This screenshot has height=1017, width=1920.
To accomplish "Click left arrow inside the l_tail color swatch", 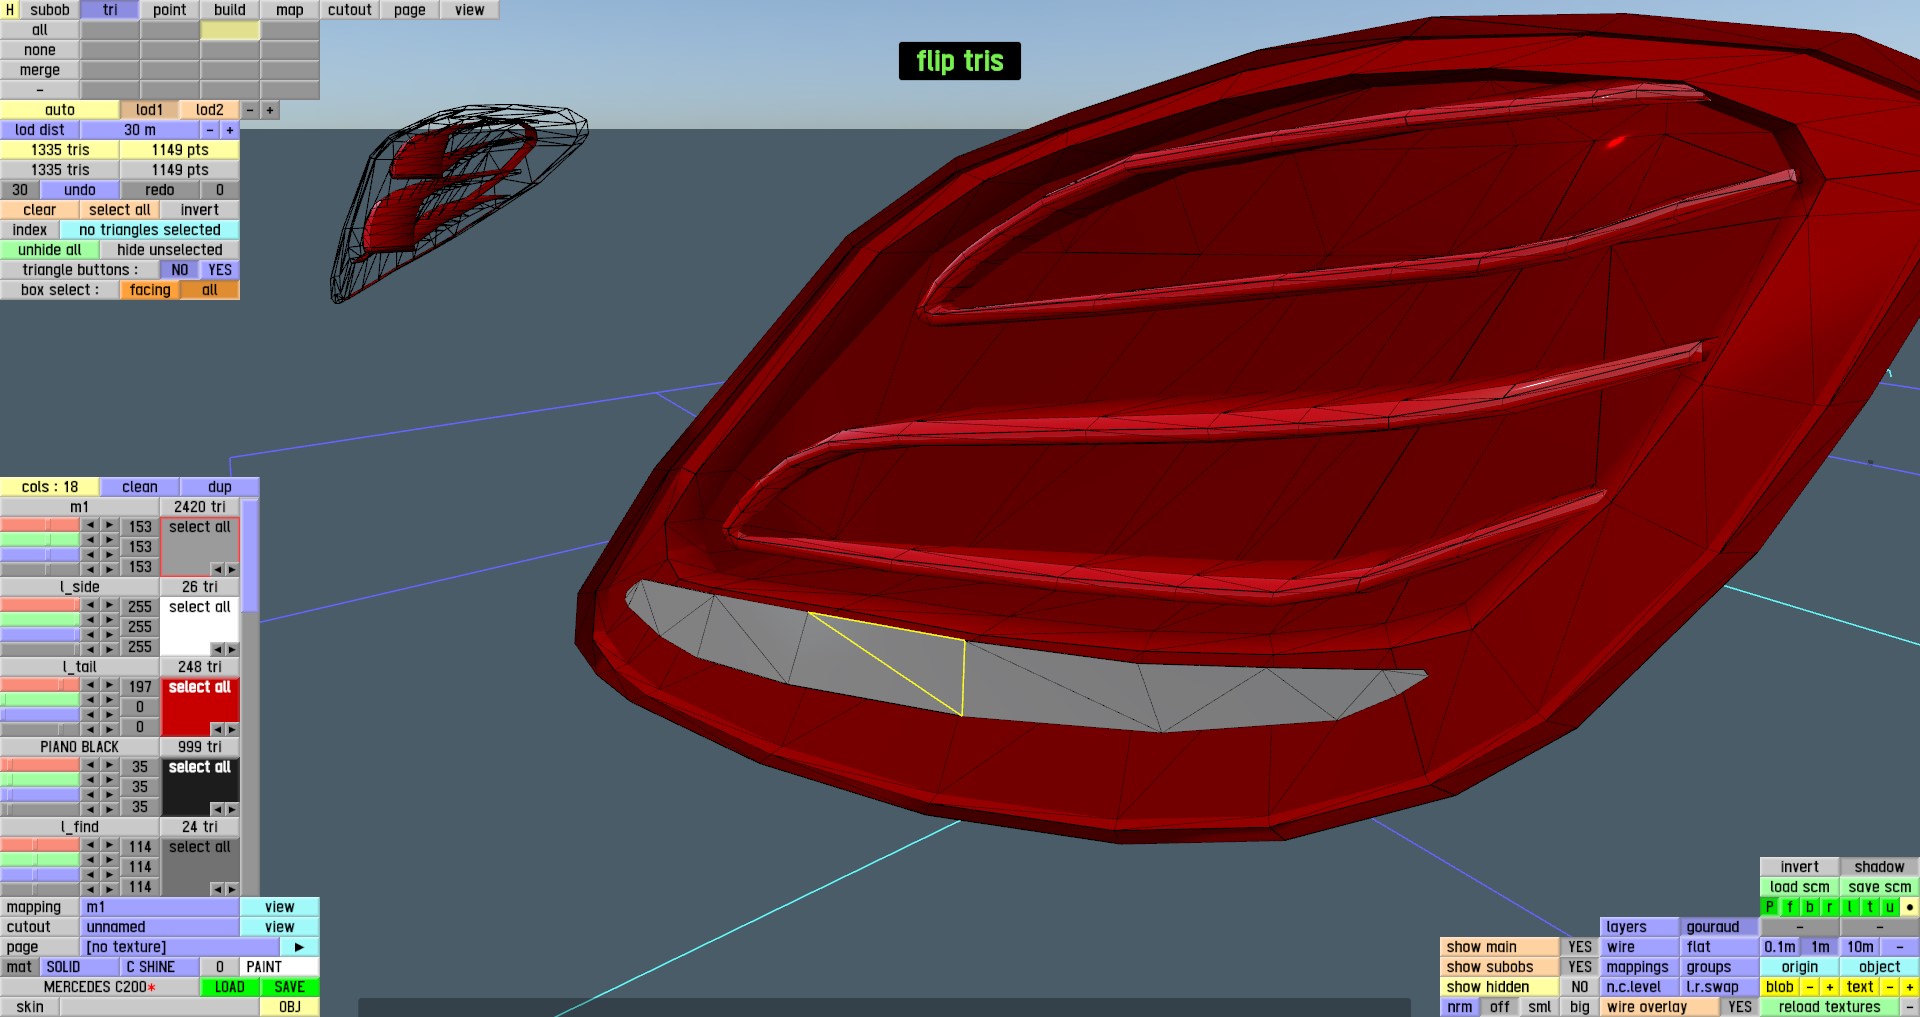I will (x=218, y=729).
